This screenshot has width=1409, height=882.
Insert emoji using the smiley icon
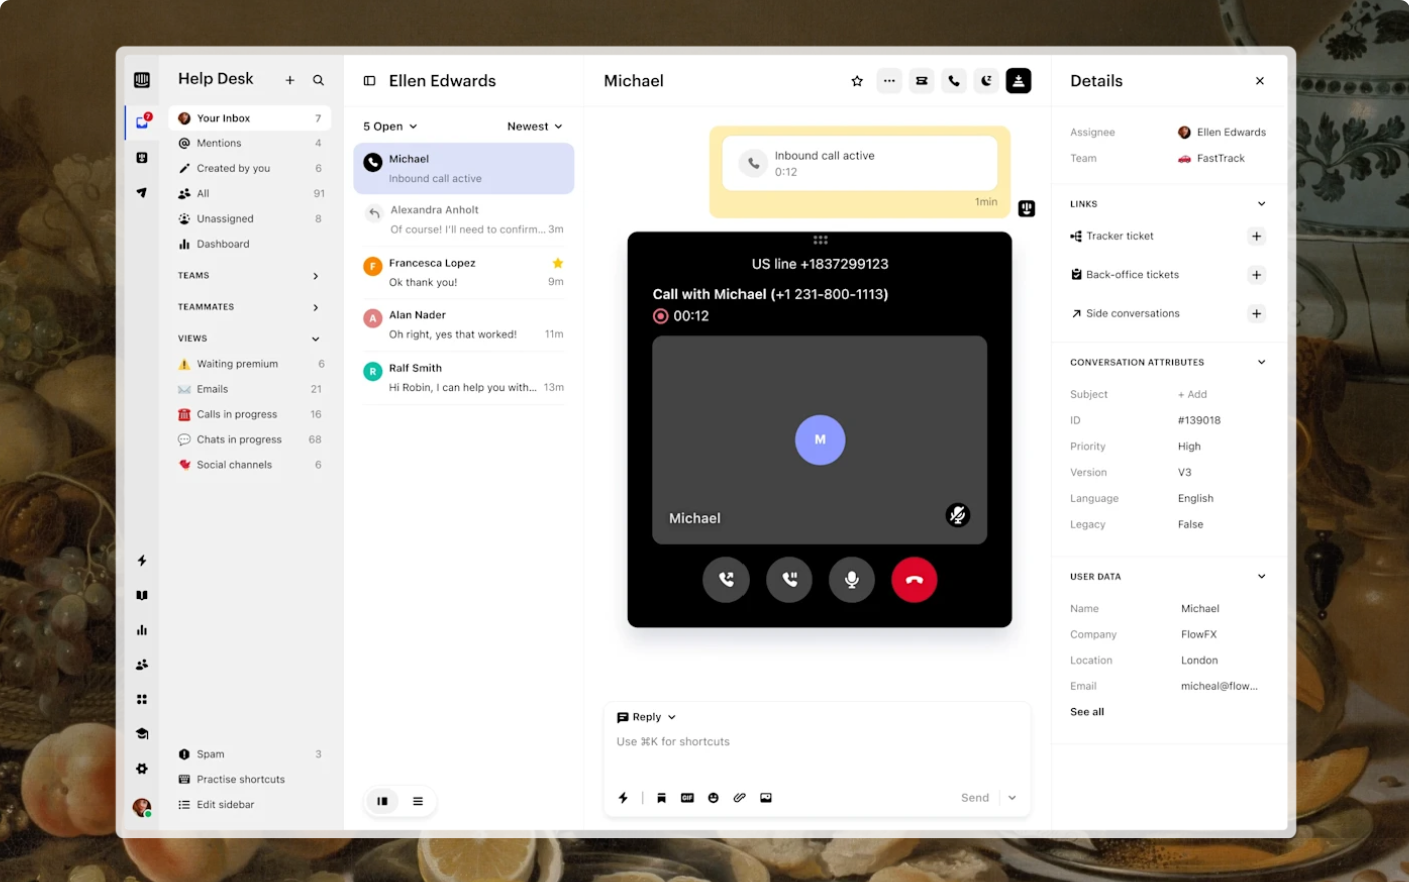713,798
